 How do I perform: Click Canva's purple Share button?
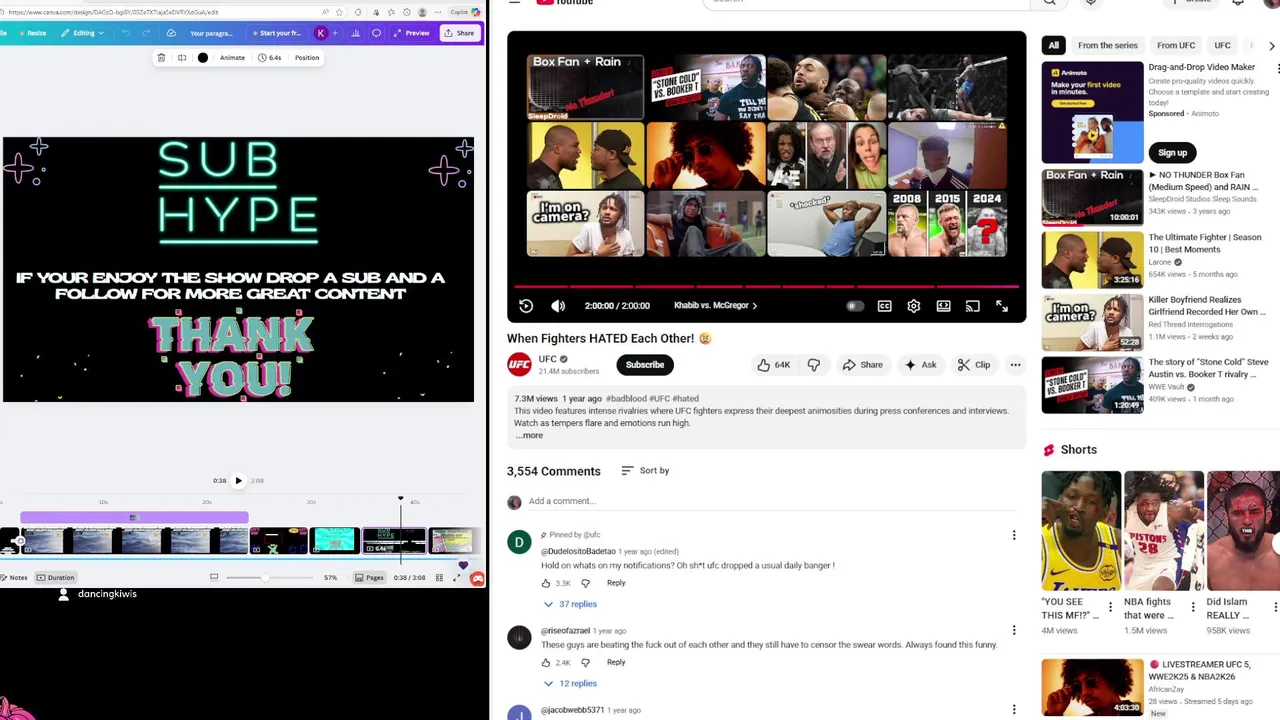pos(460,33)
